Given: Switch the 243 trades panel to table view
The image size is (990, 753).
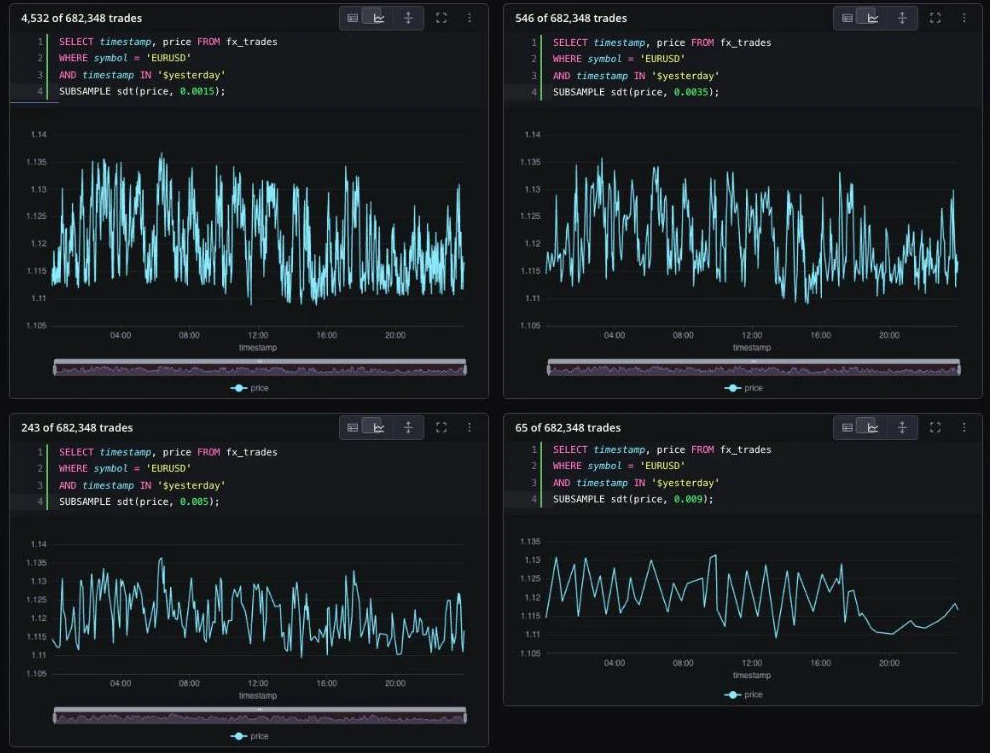Looking at the screenshot, I should click(x=353, y=427).
